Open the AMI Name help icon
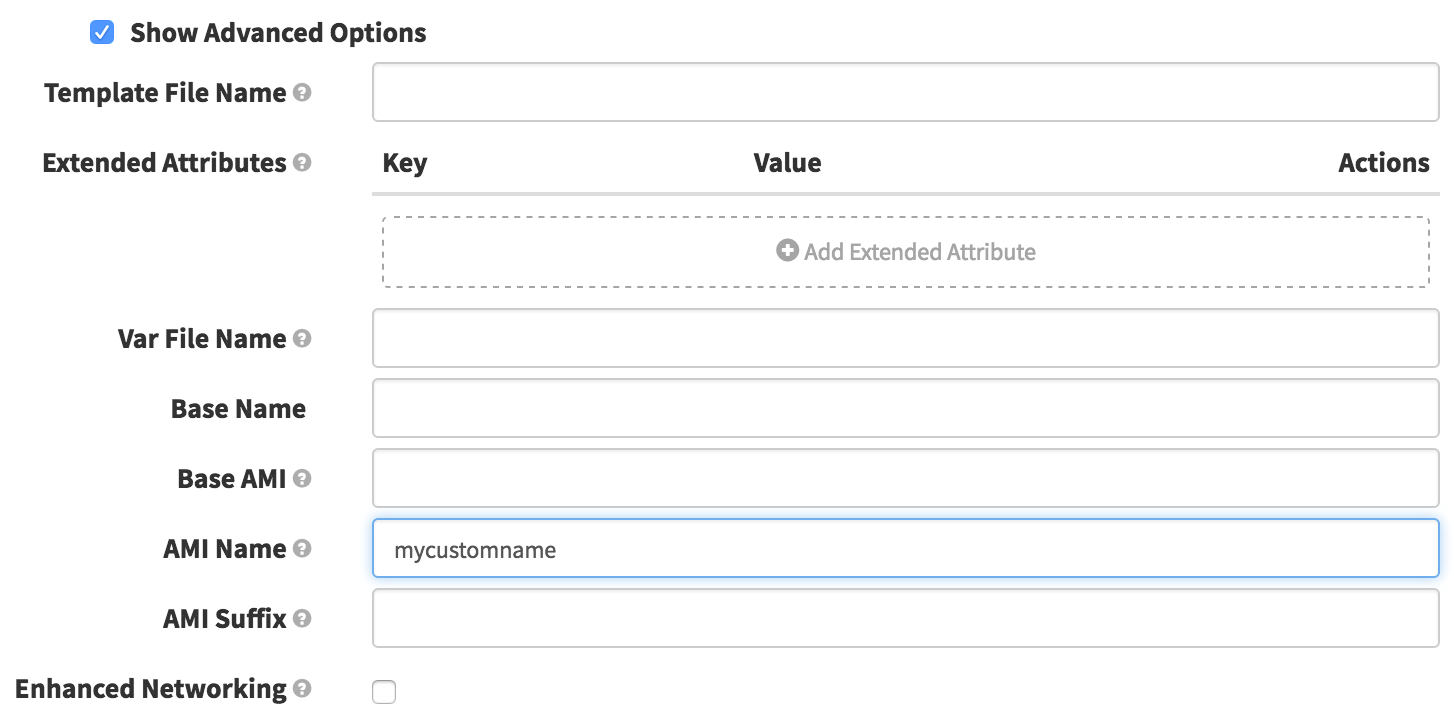The height and width of the screenshot is (726, 1454). [x=302, y=549]
